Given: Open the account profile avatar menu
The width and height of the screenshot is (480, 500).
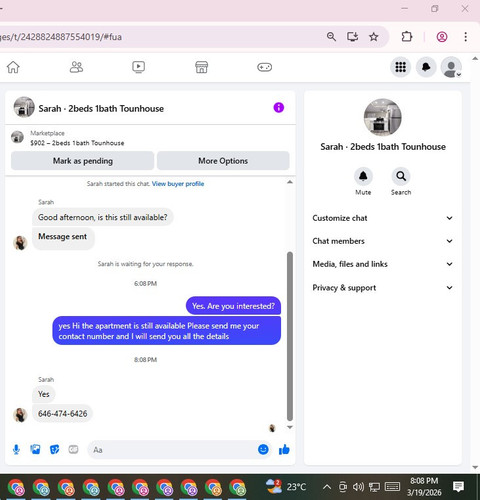Looking at the screenshot, I should pos(451,67).
